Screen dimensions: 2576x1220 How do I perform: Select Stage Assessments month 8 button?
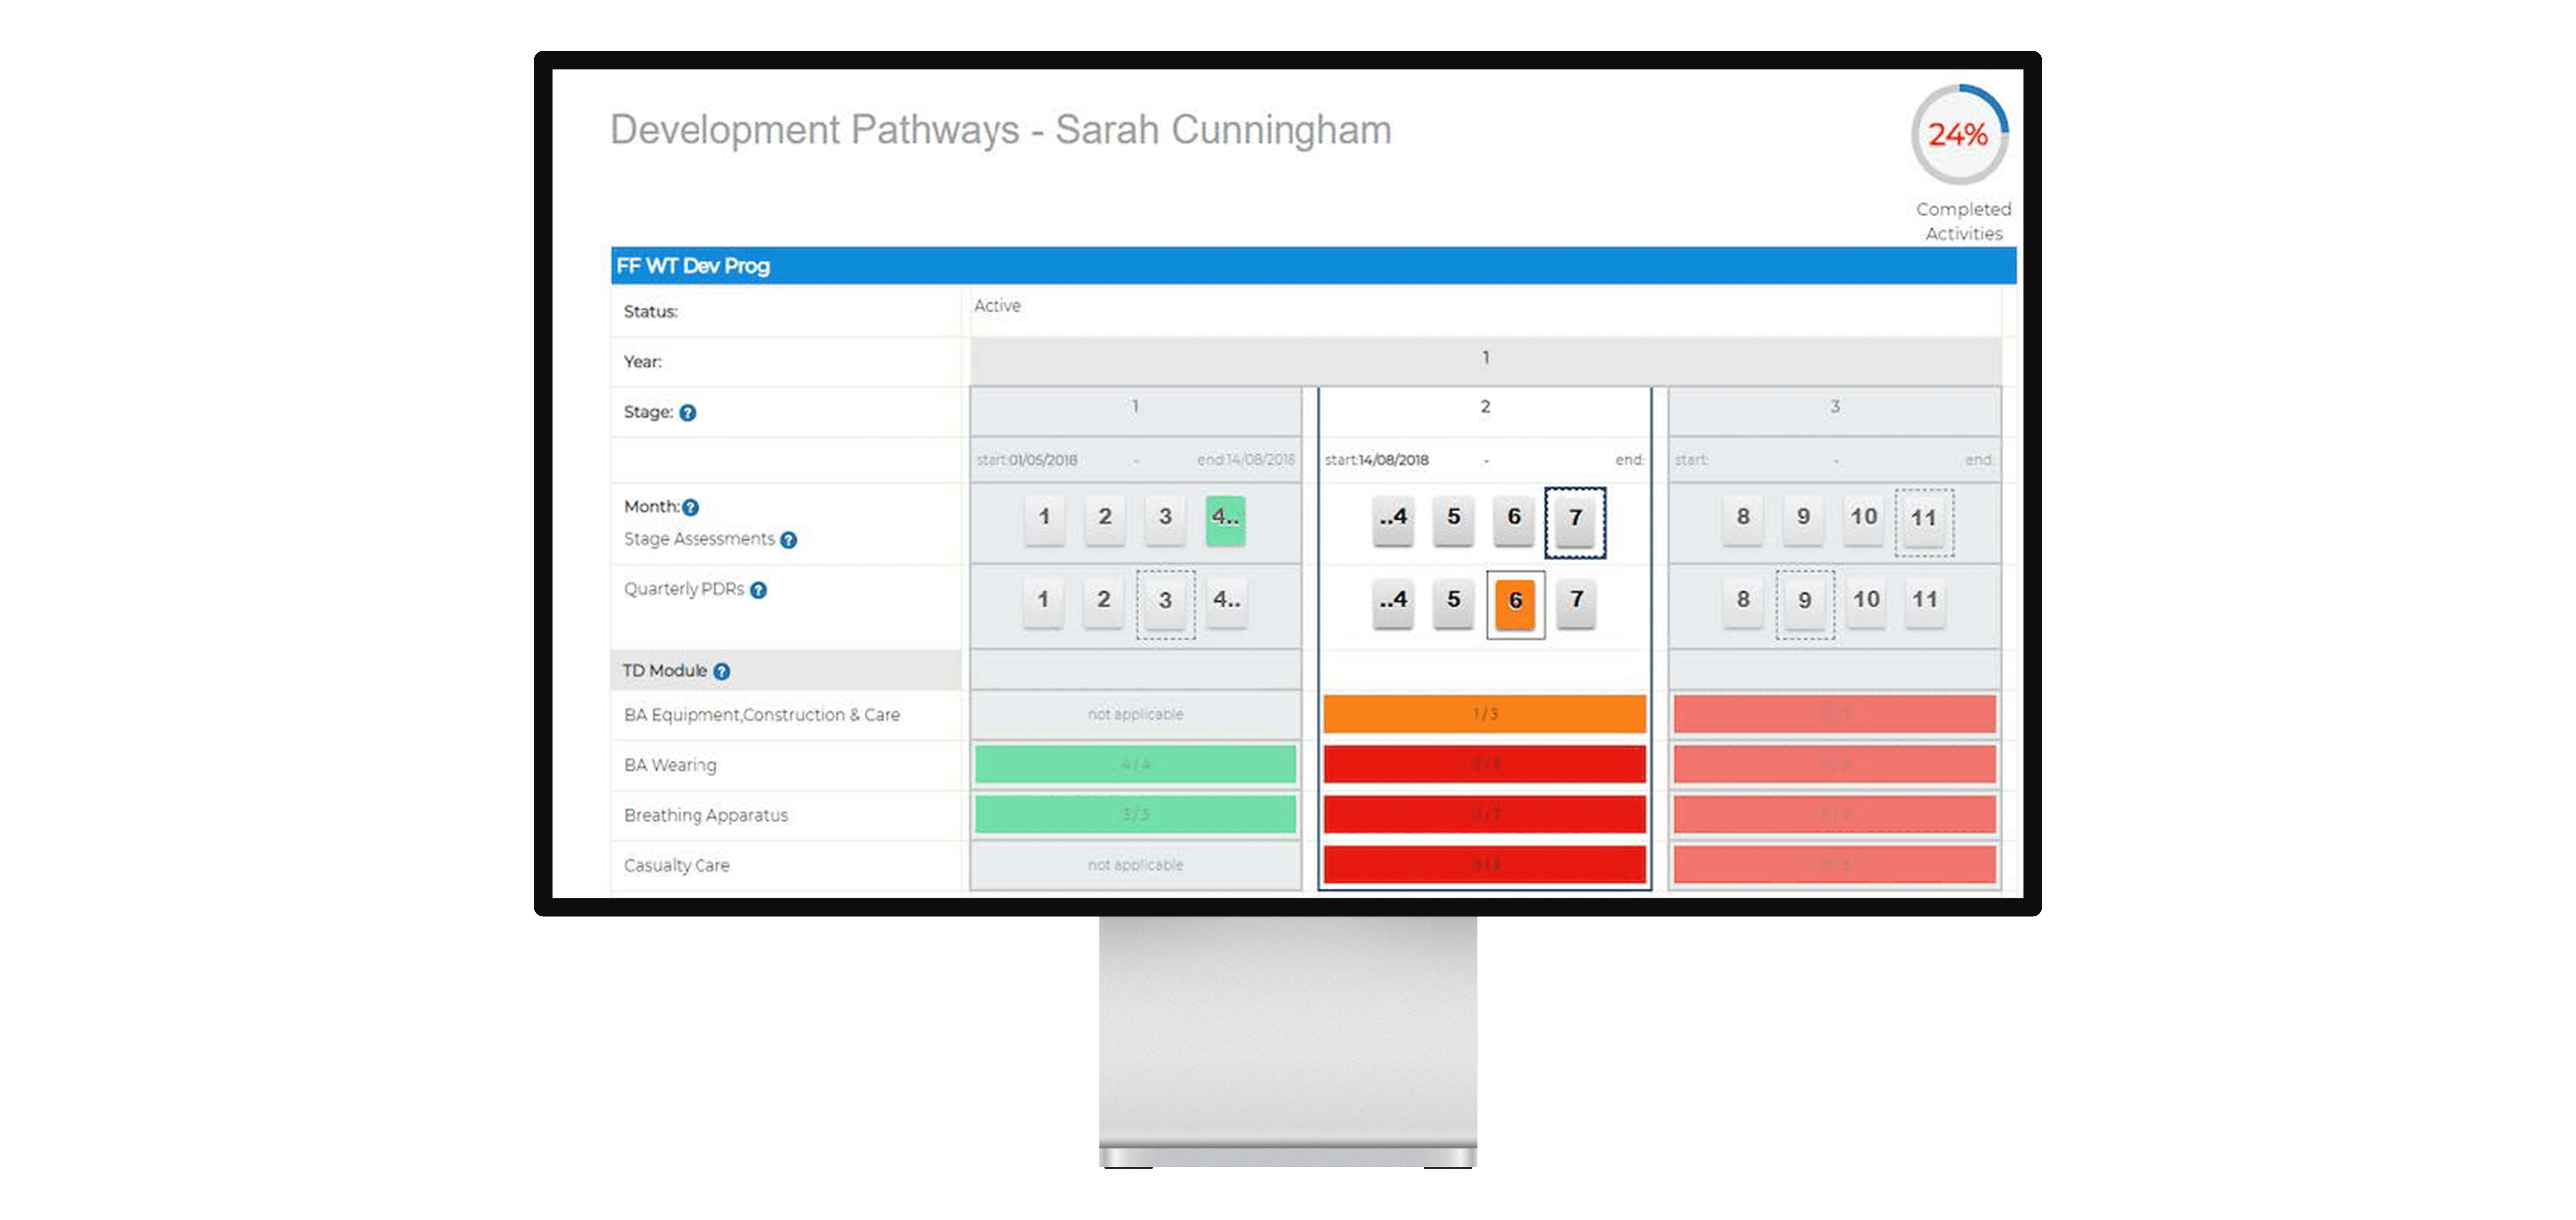(1743, 519)
